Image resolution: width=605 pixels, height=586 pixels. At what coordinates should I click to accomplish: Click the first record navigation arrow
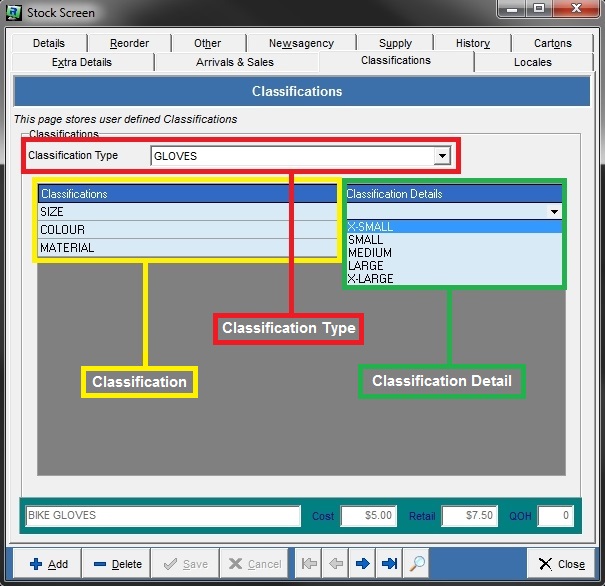[x=307, y=564]
